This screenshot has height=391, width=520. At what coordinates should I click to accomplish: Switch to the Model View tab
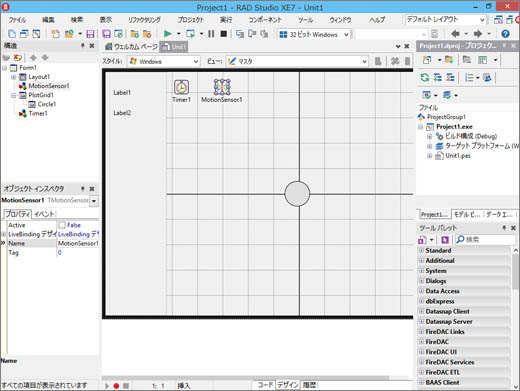click(x=467, y=214)
